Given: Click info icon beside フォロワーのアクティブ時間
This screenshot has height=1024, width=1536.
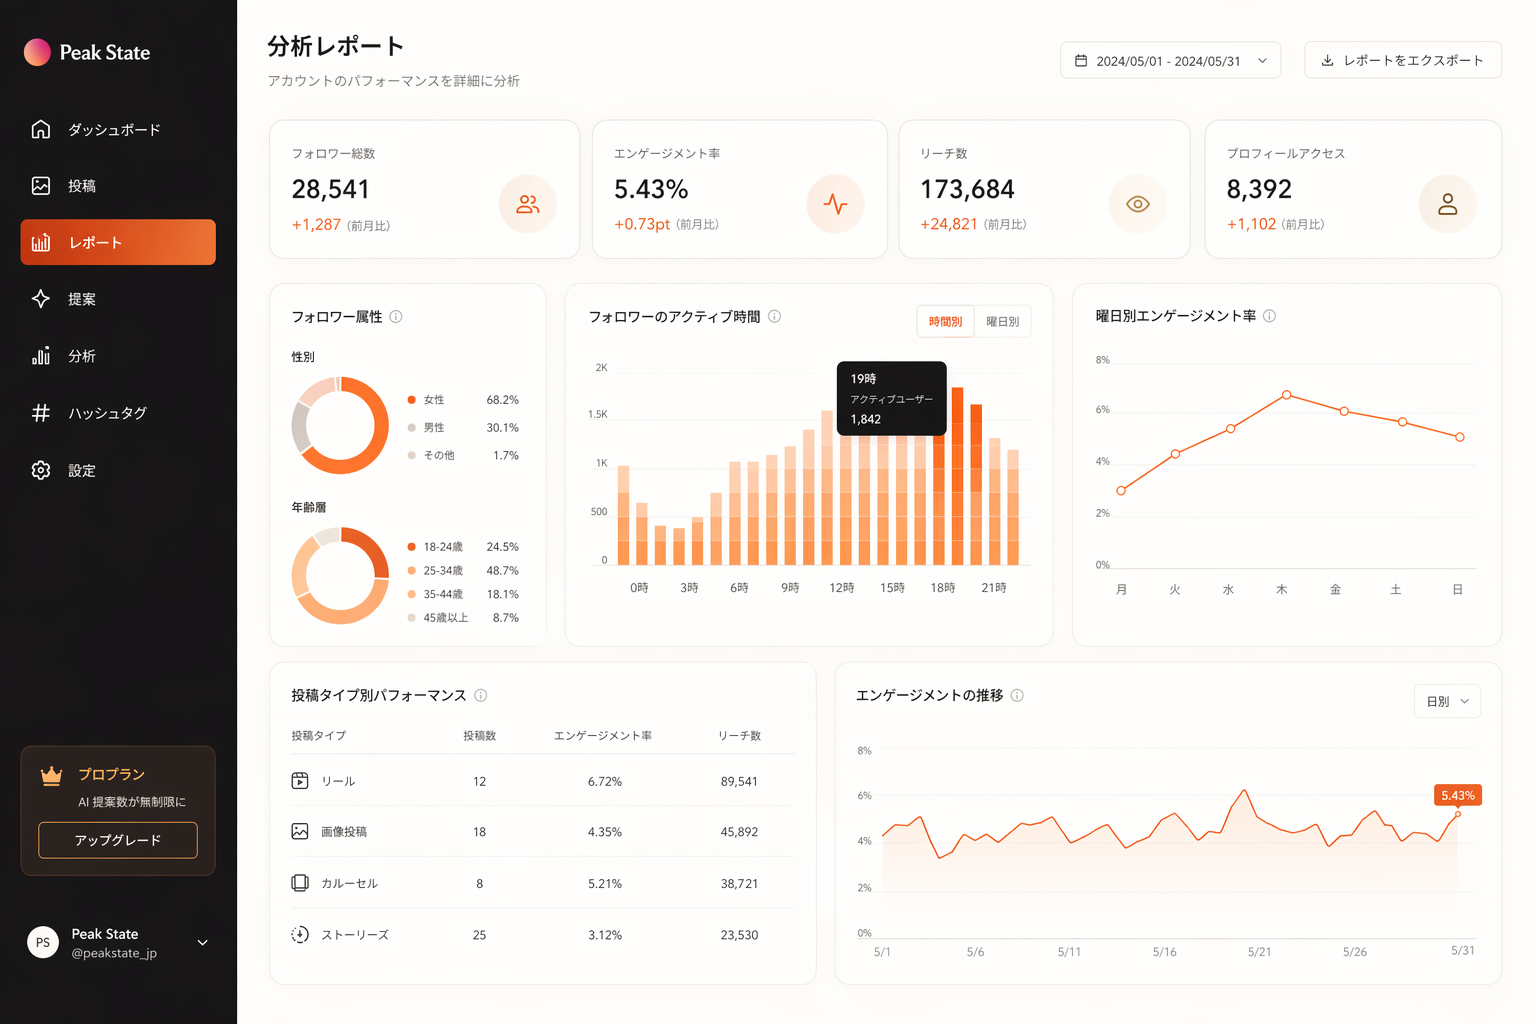Looking at the screenshot, I should point(774,316).
